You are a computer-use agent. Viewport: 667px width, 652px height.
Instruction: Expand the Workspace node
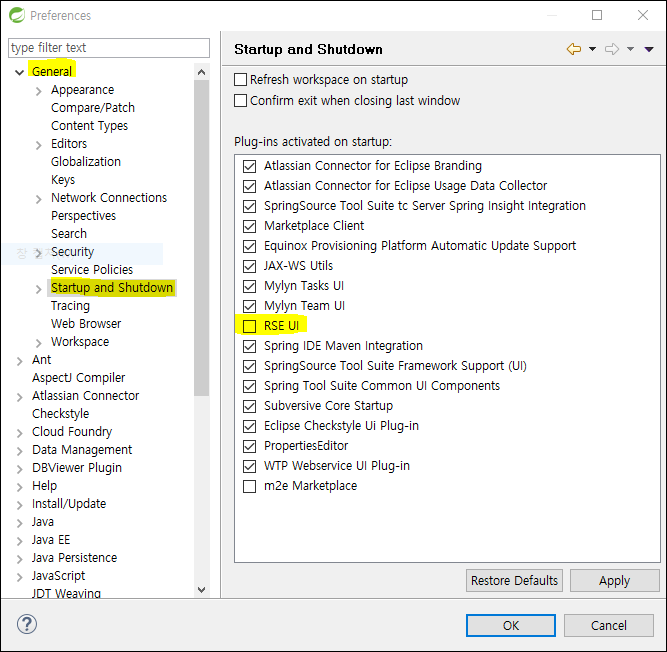(39, 343)
